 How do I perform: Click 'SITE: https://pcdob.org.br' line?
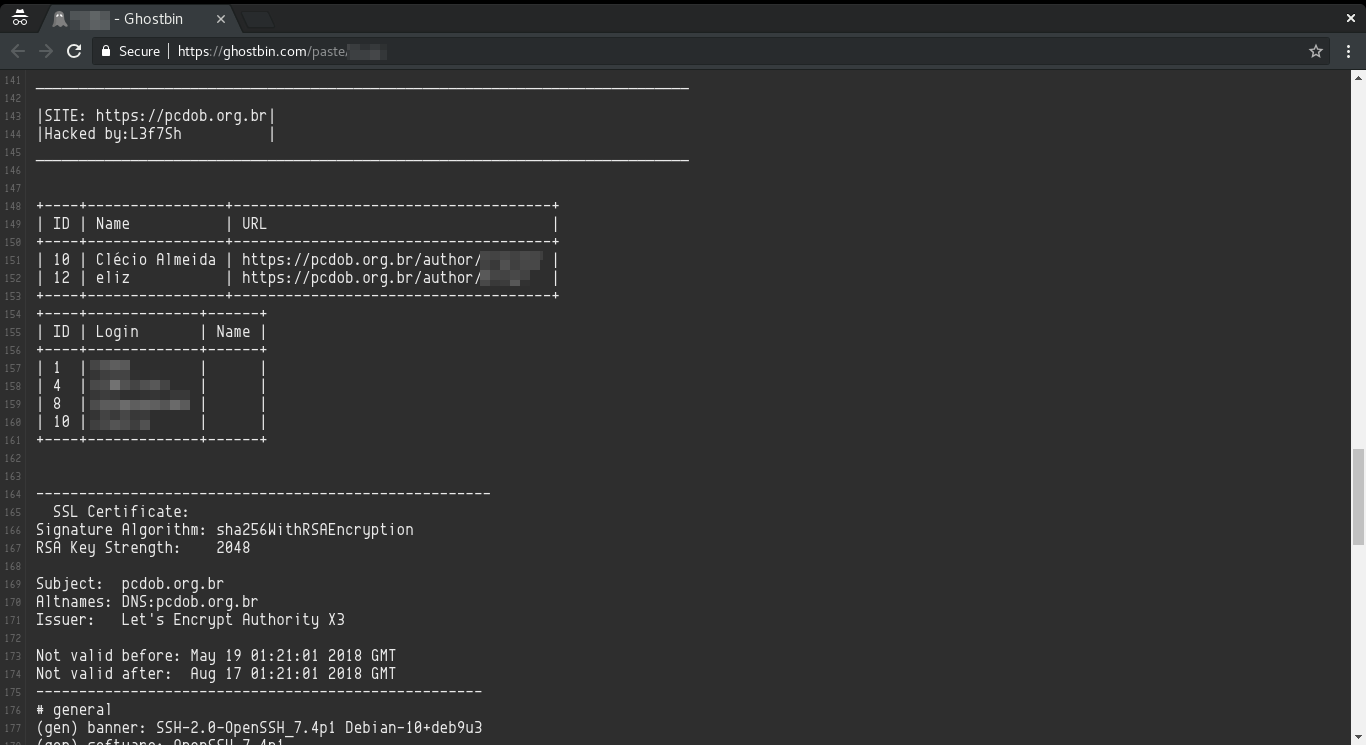tap(155, 116)
